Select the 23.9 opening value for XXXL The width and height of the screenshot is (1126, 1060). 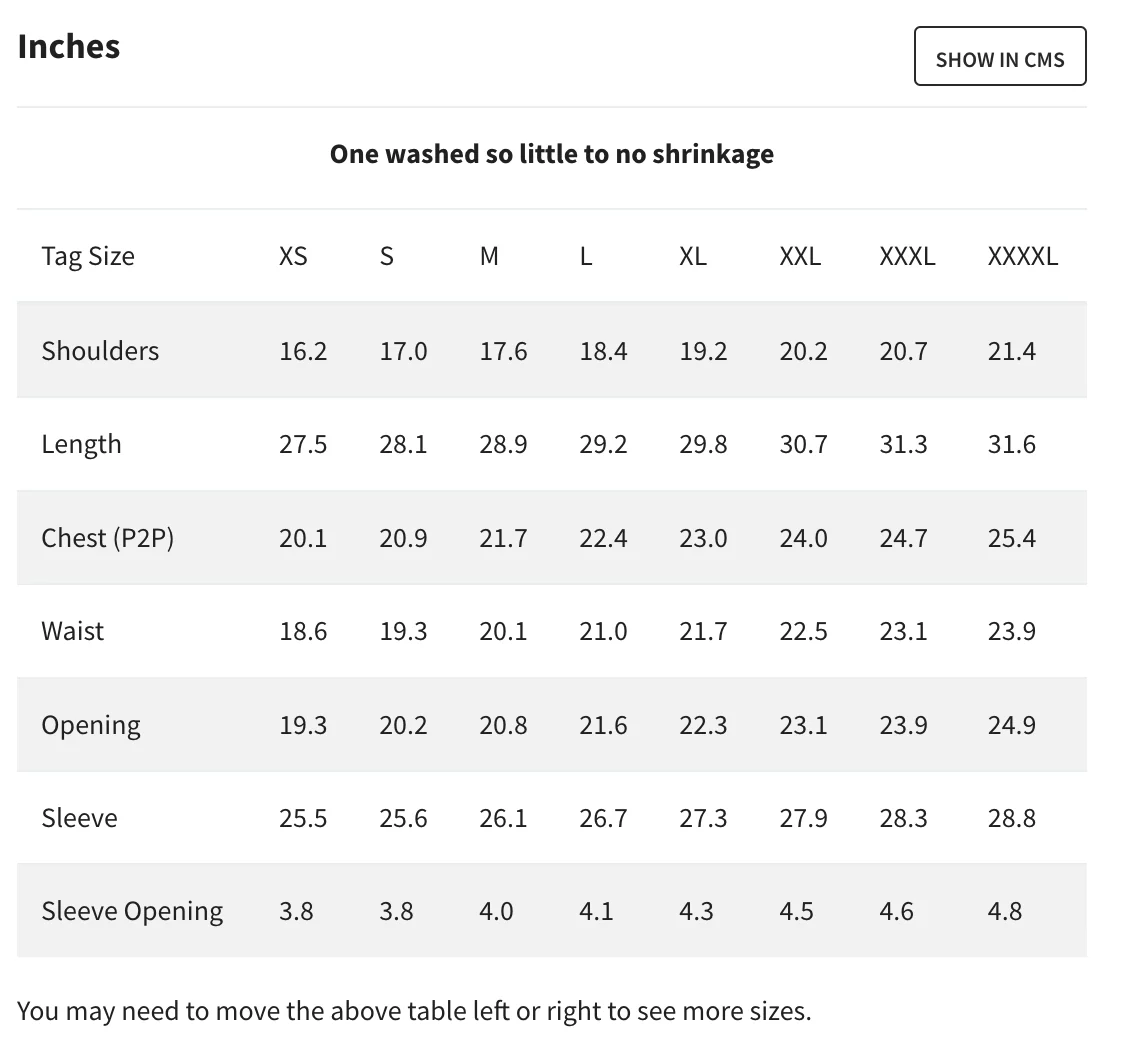coord(903,725)
